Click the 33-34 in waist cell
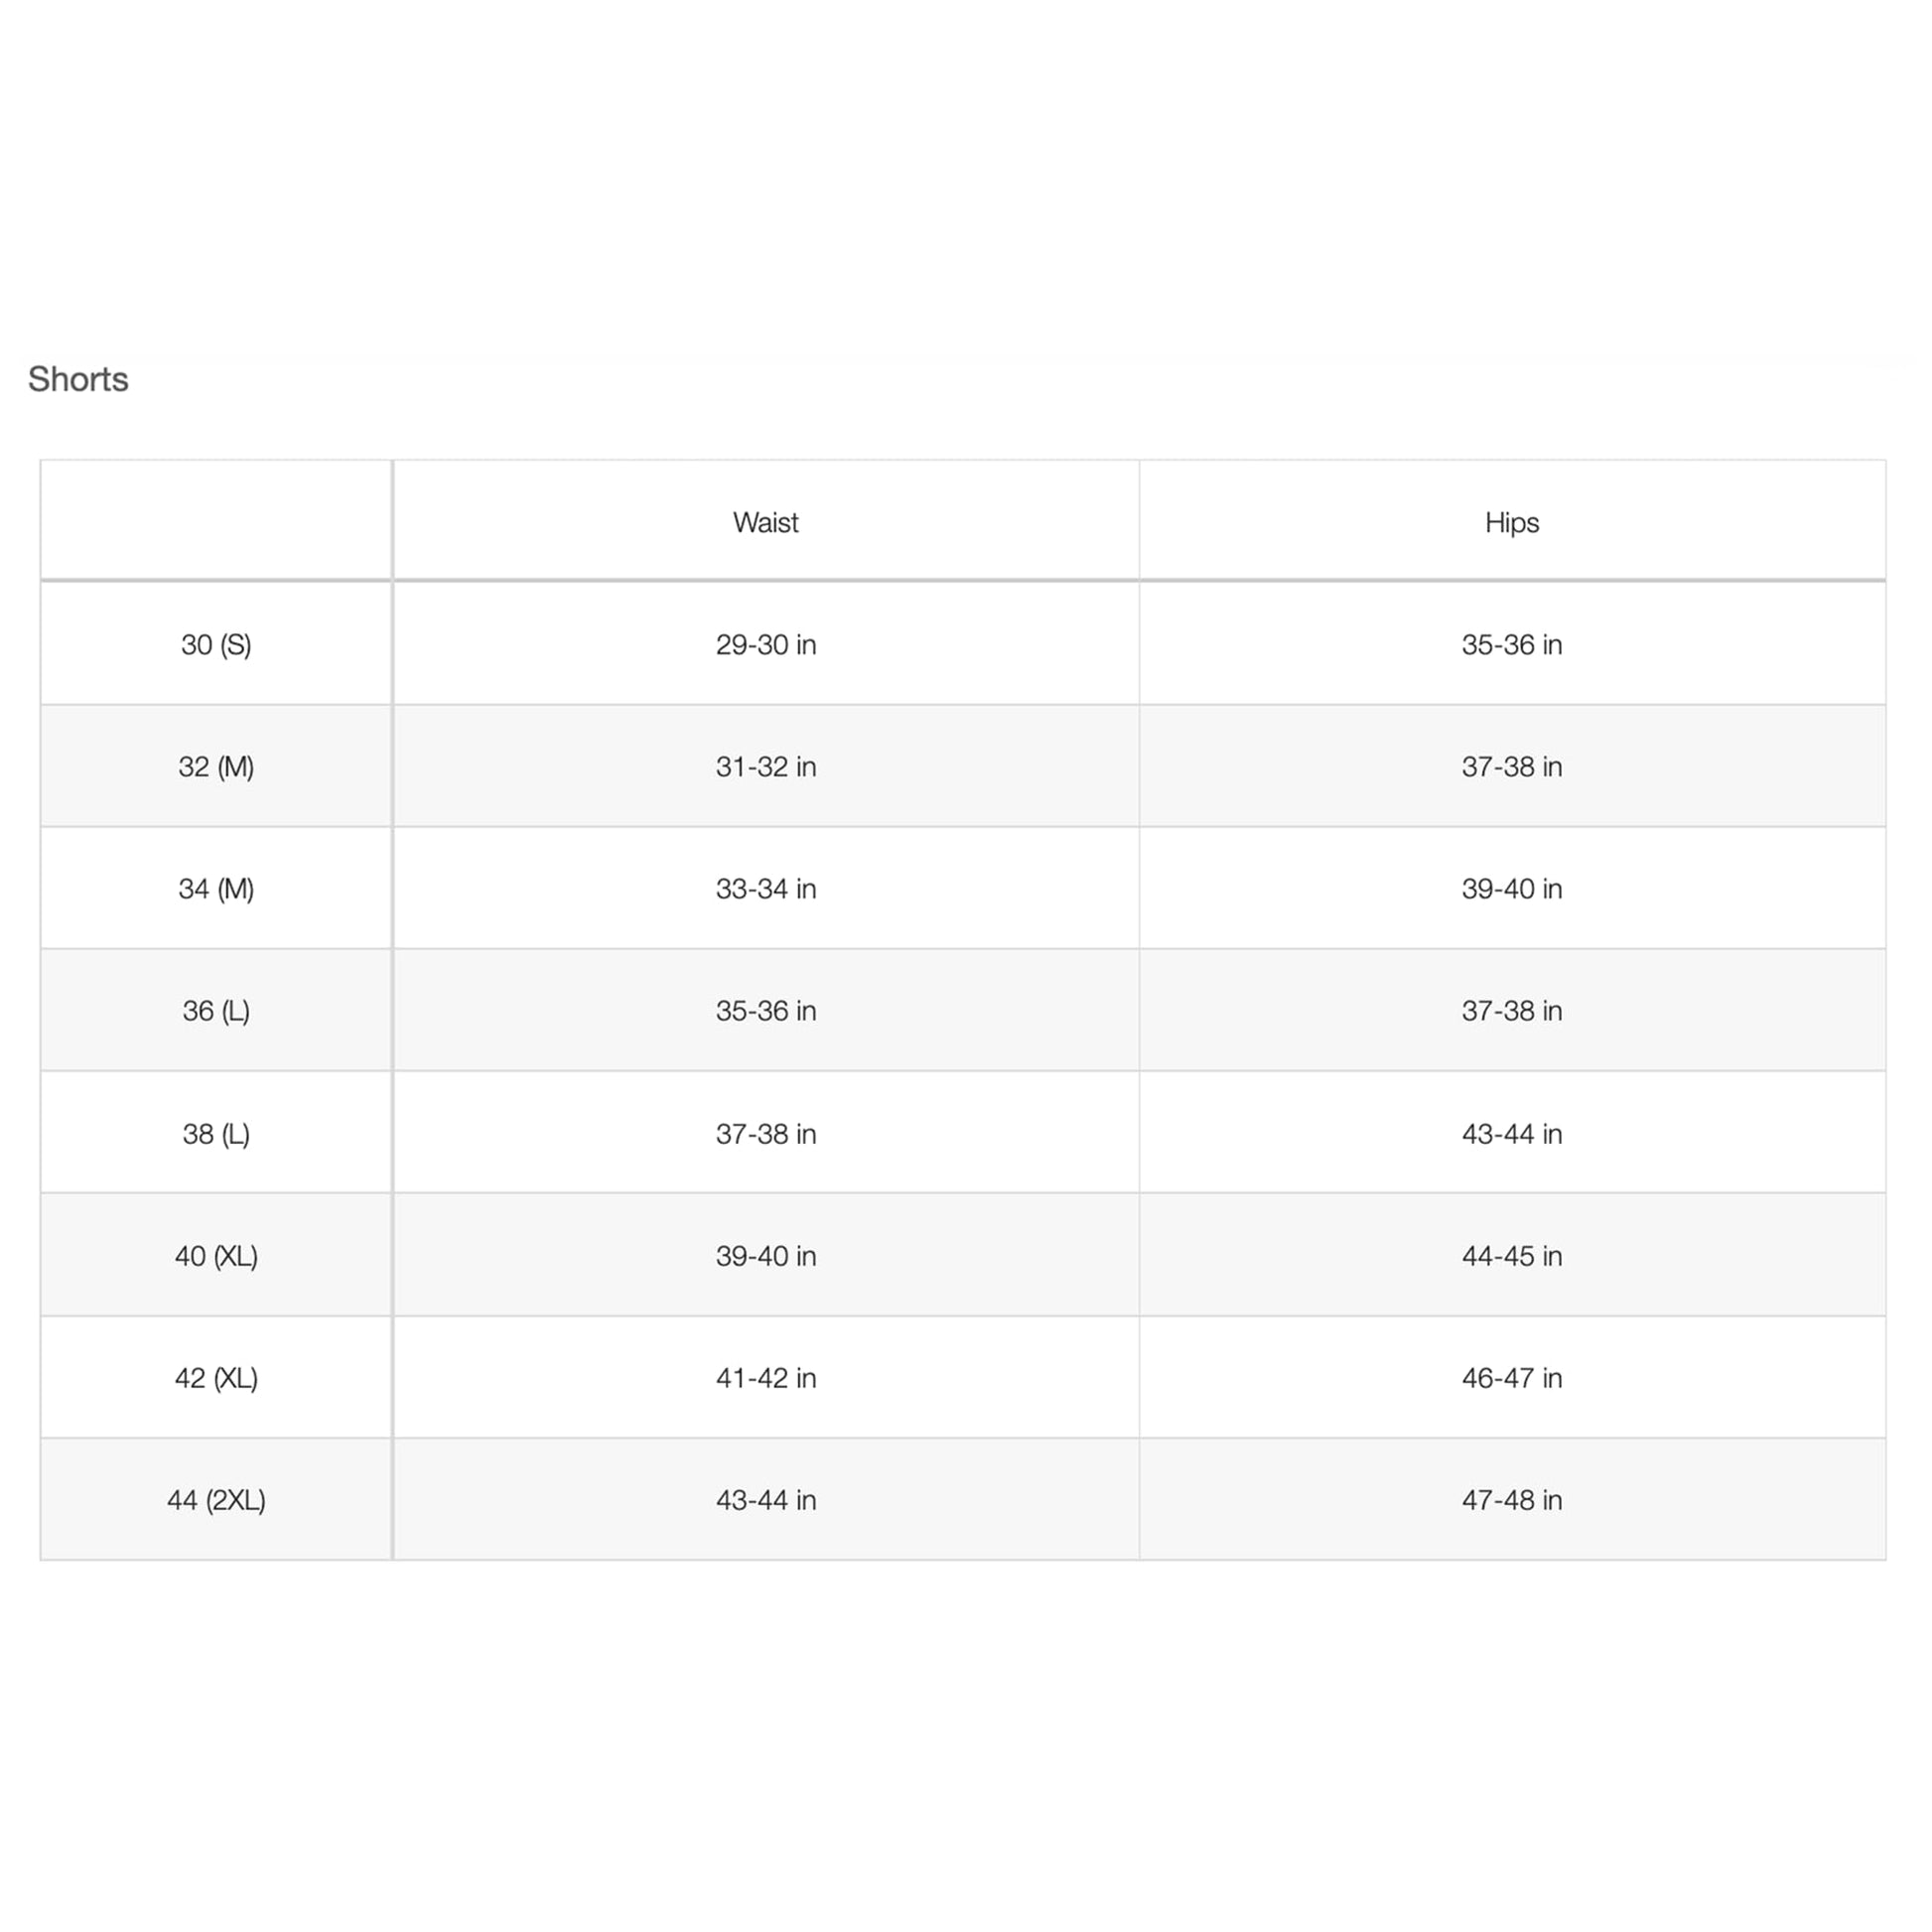The height and width of the screenshot is (1932, 1932). click(765, 888)
